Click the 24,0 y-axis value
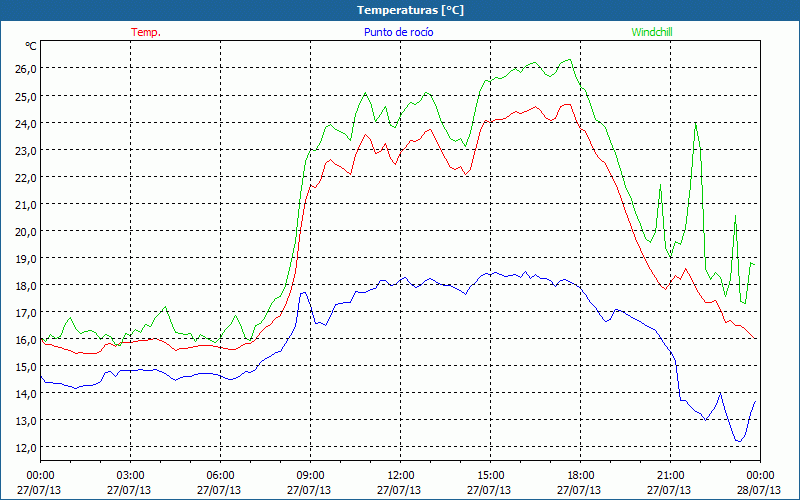This screenshot has width=800, height=500. coord(26,123)
